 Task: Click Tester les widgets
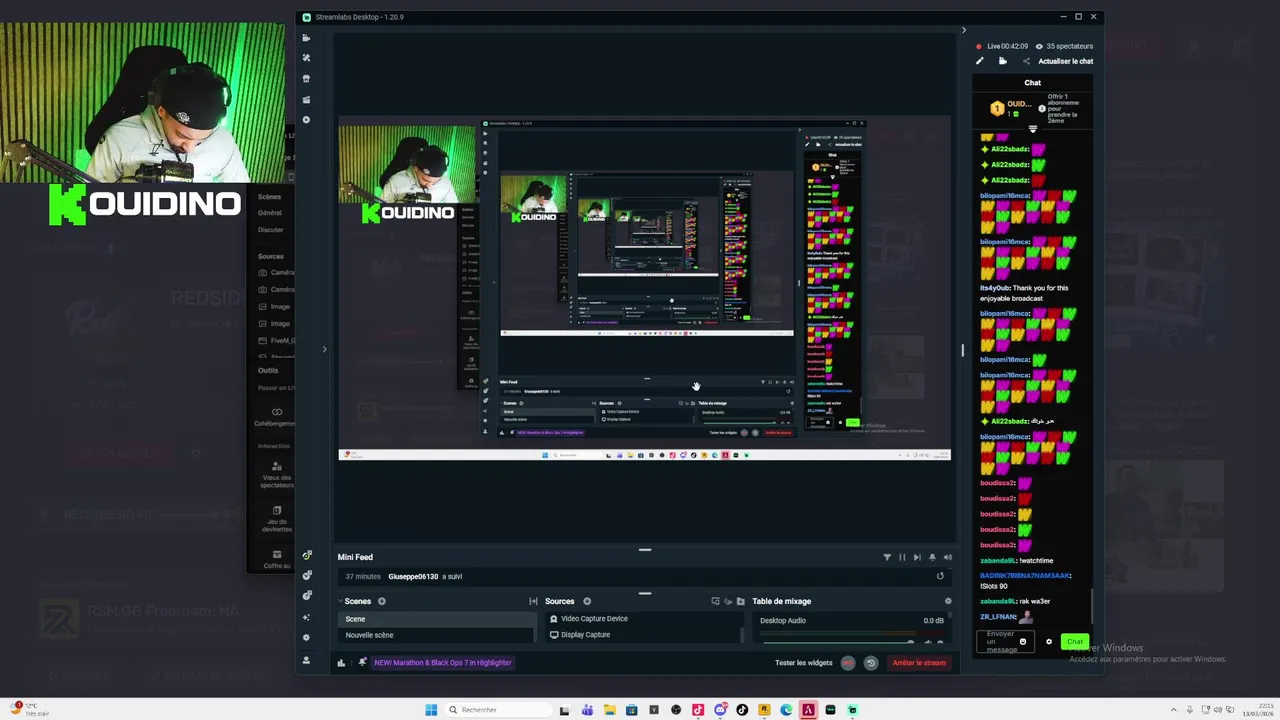(803, 662)
